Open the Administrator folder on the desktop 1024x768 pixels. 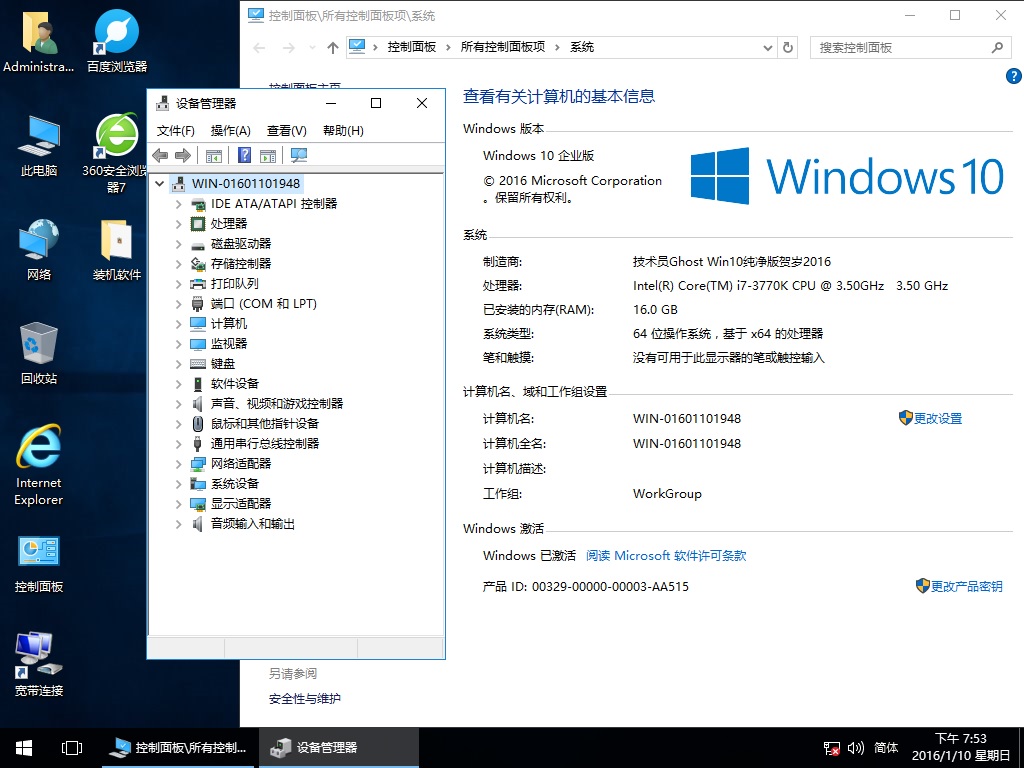[x=39, y=40]
